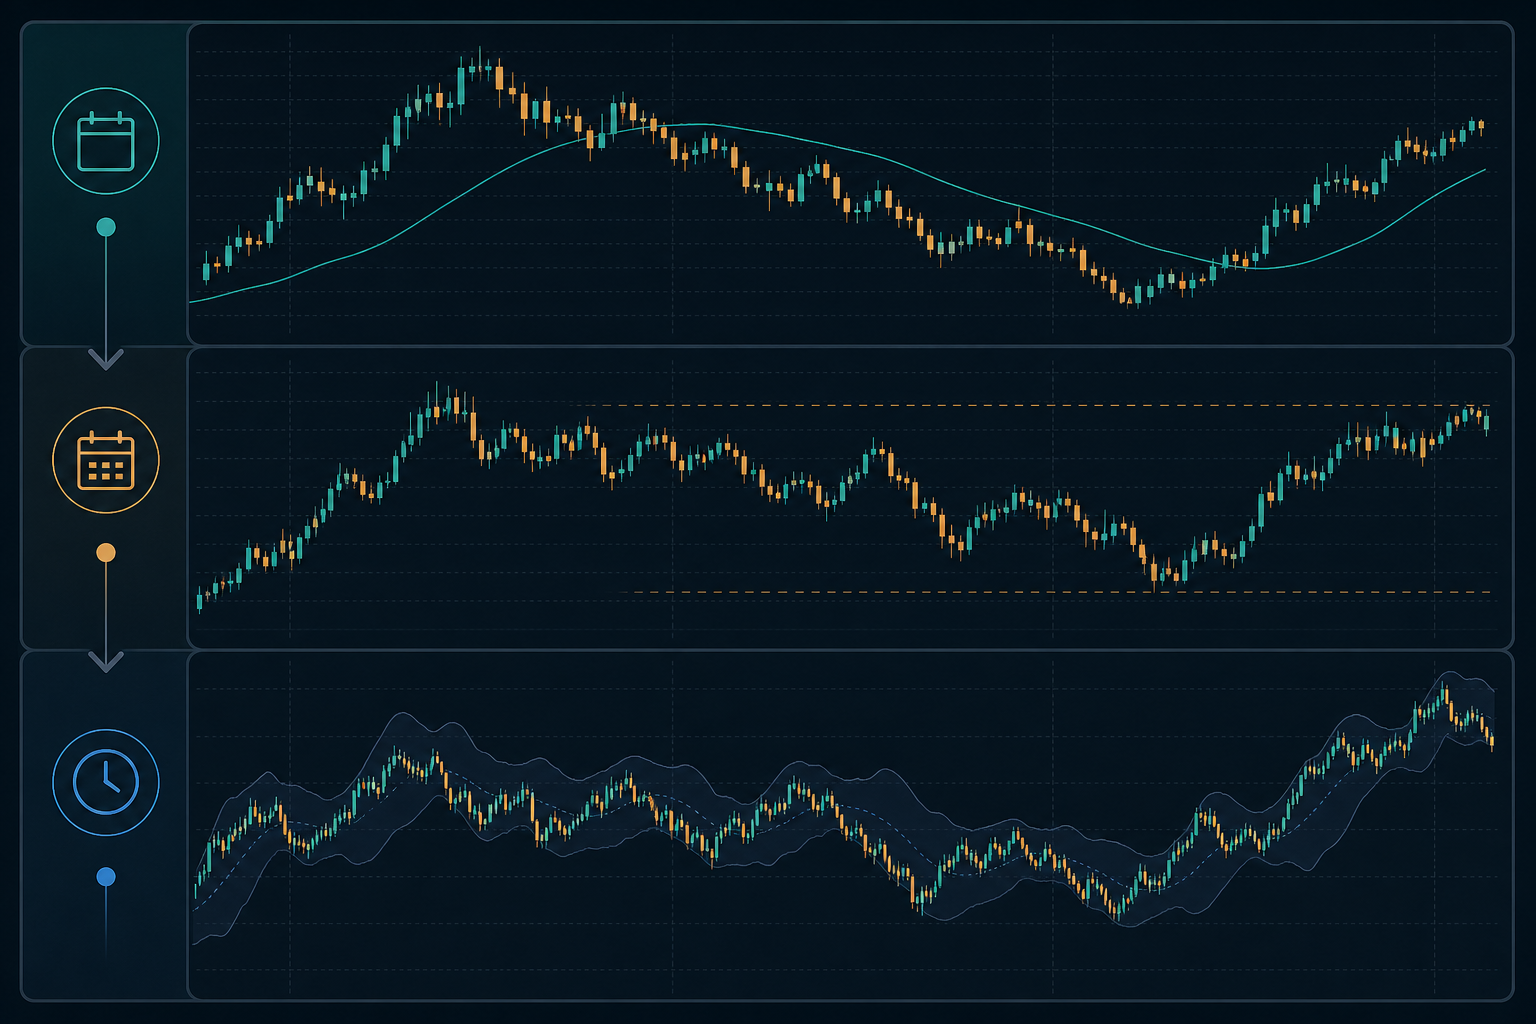Screen dimensions: 1536x1024
Task: Click the teal moving average line in the top chart
Action: [838, 148]
